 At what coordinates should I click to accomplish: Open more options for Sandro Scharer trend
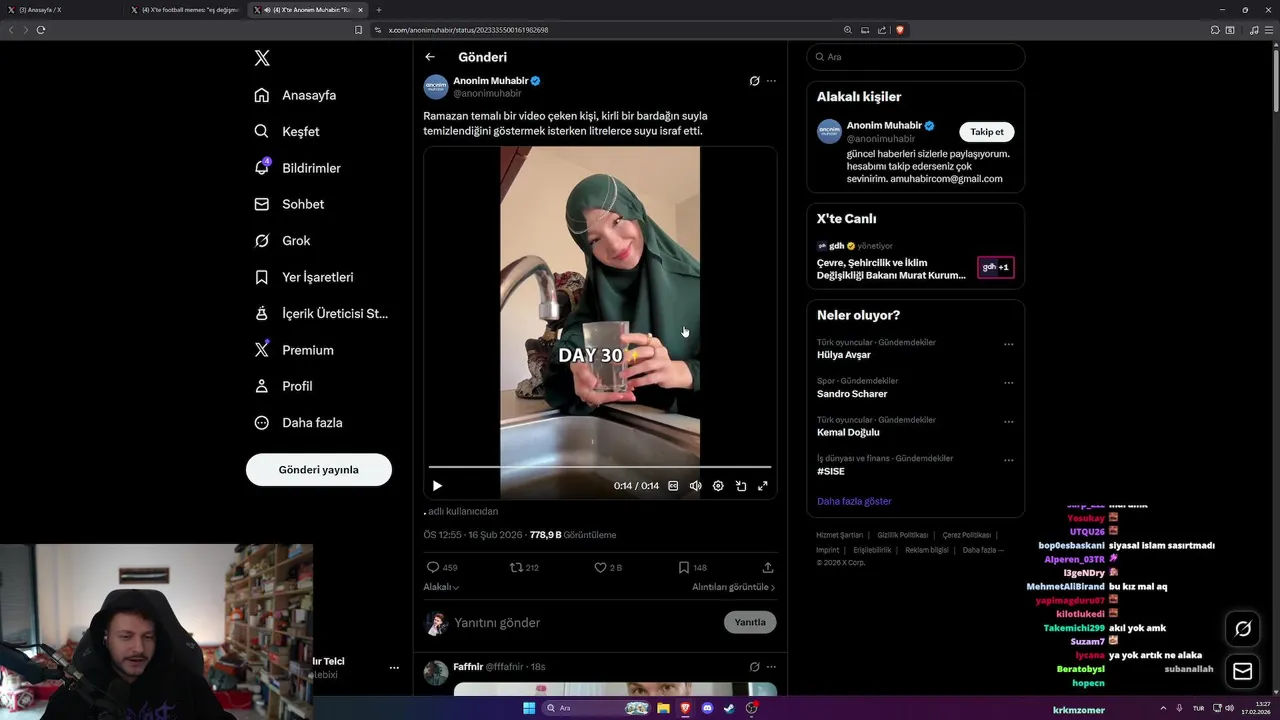click(x=1008, y=383)
